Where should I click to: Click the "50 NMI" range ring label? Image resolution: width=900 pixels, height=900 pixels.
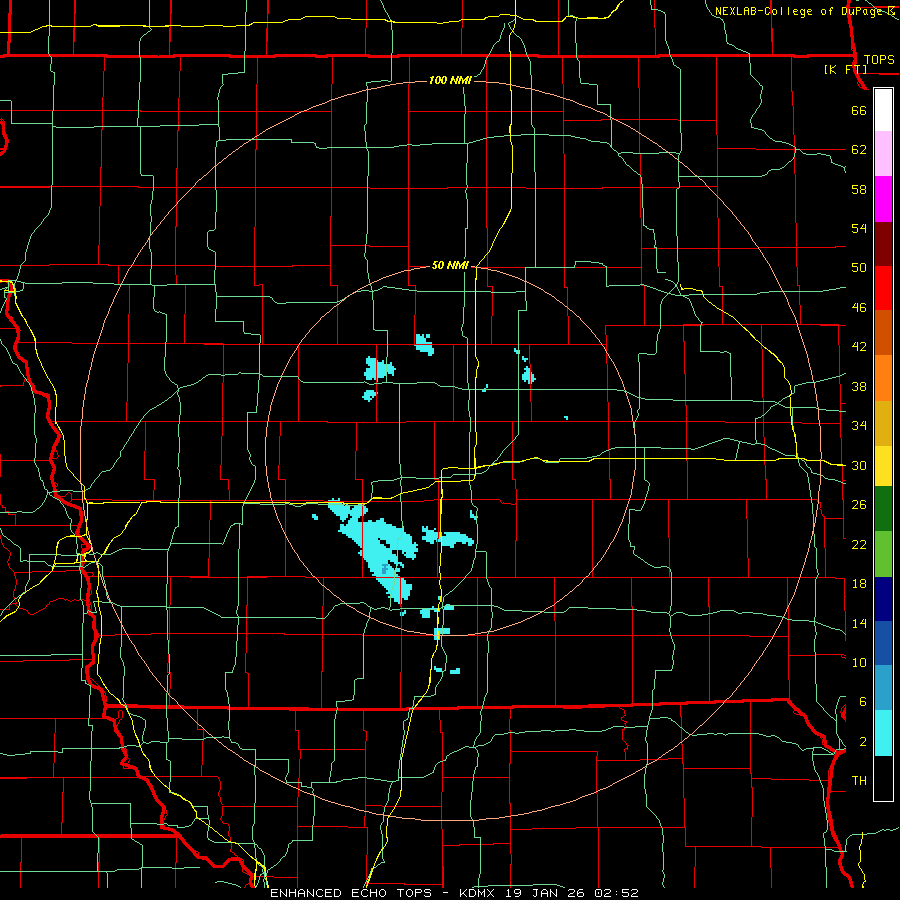(450, 265)
